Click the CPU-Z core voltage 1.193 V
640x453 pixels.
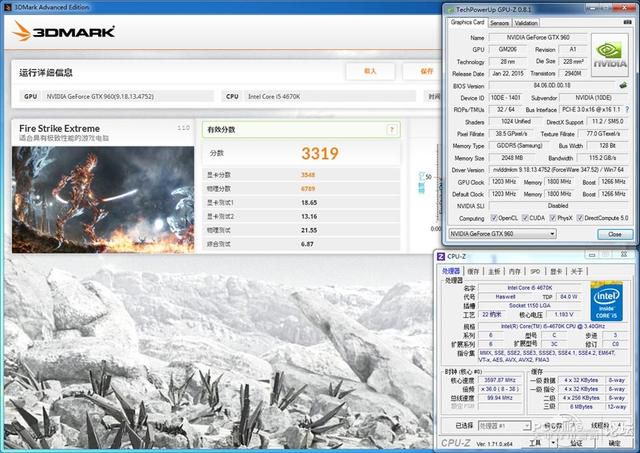(x=564, y=315)
